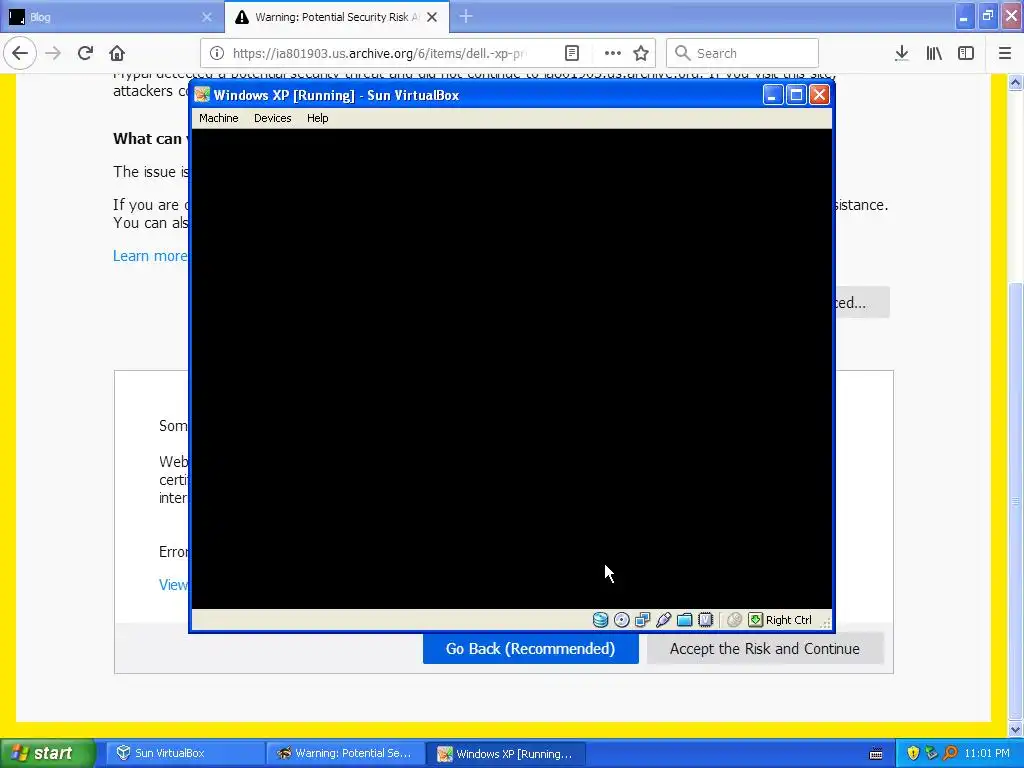Click the page vertical scrollbar thumb

[1015, 500]
